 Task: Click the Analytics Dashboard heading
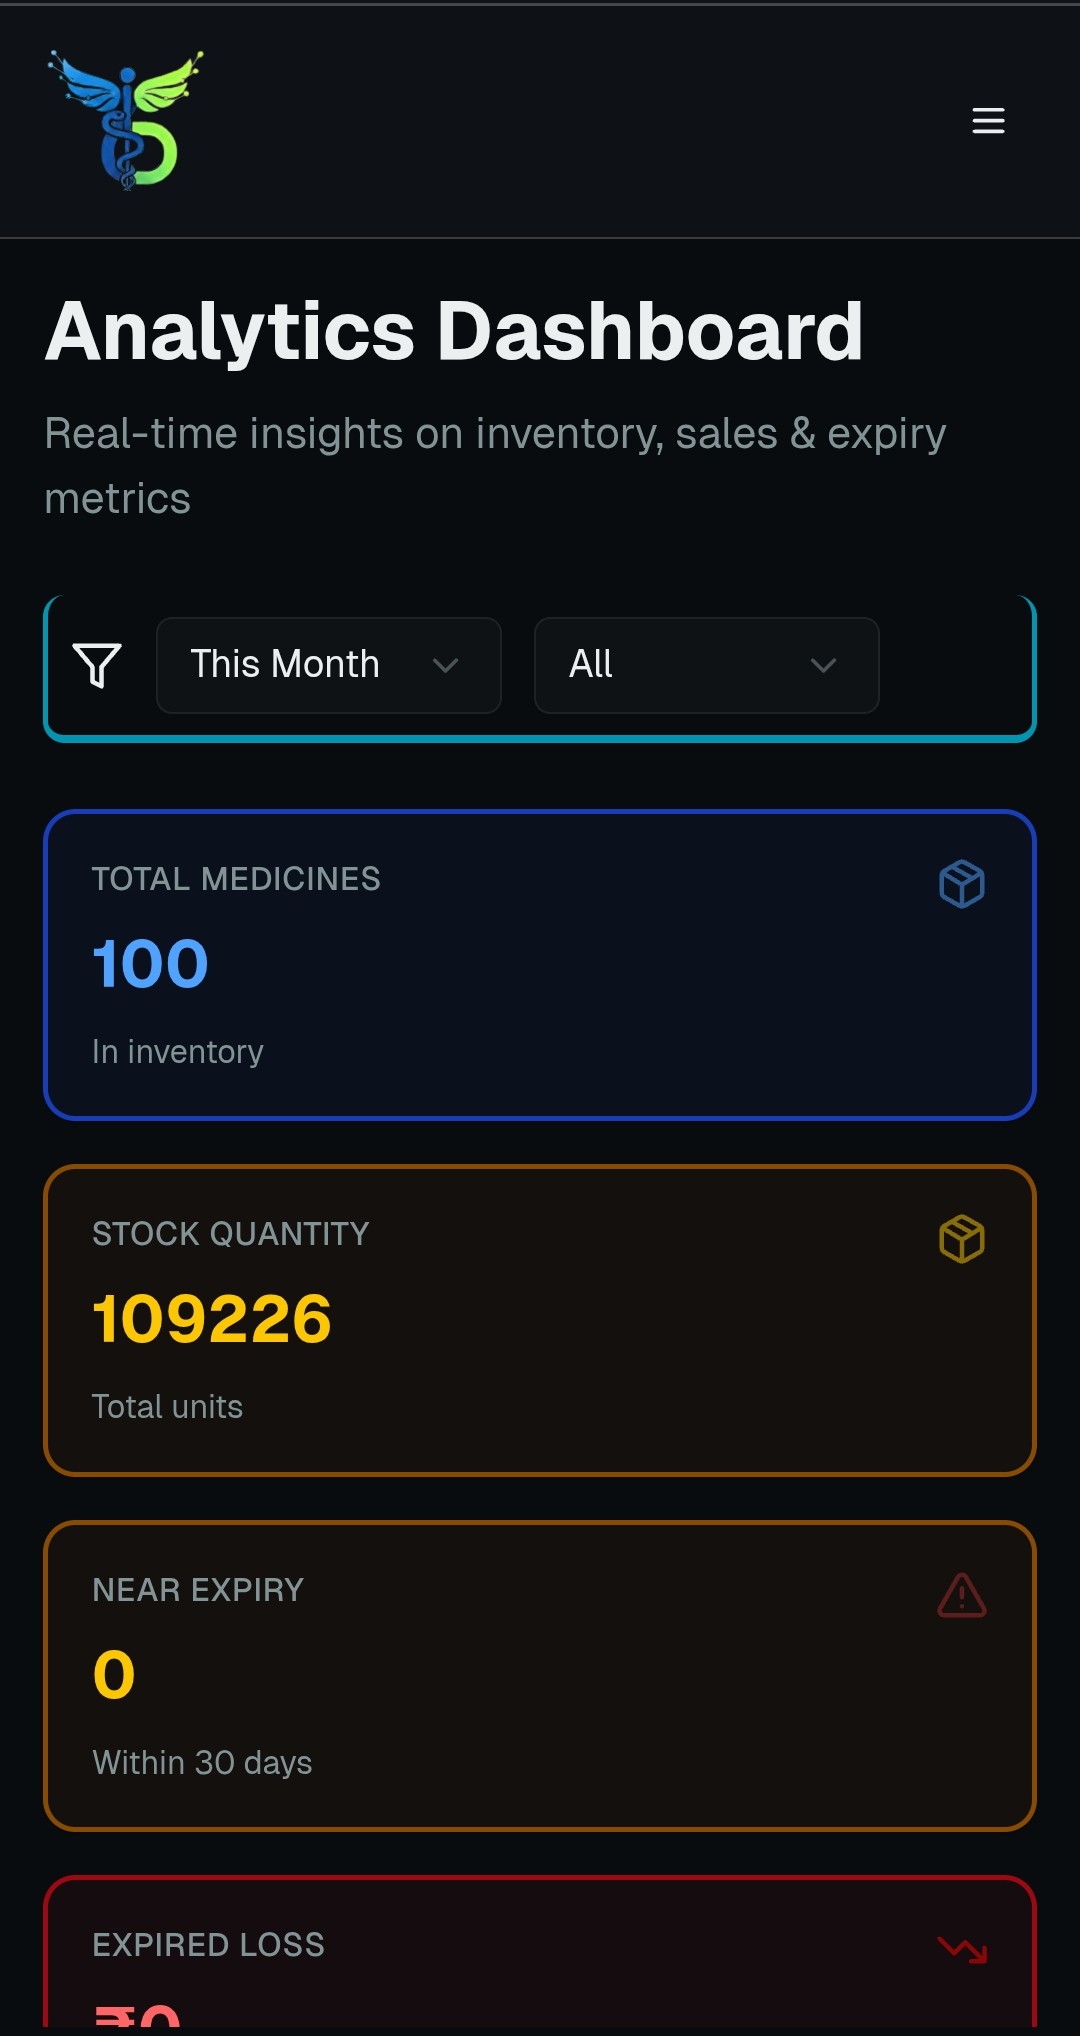coord(454,331)
